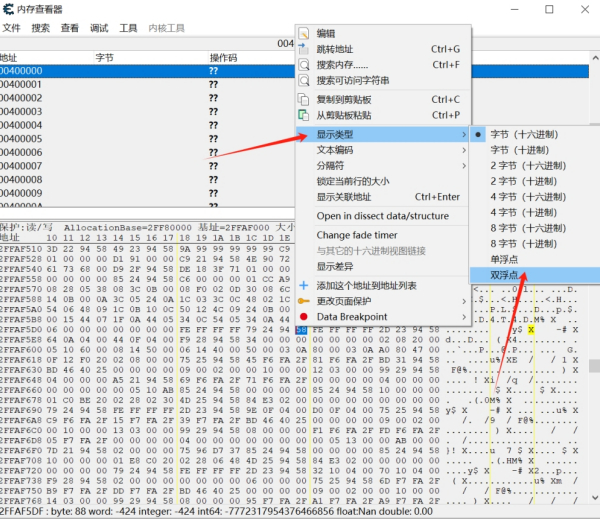
Task: Click the AllocationBase=2FF80000 info text
Action: point(127,228)
